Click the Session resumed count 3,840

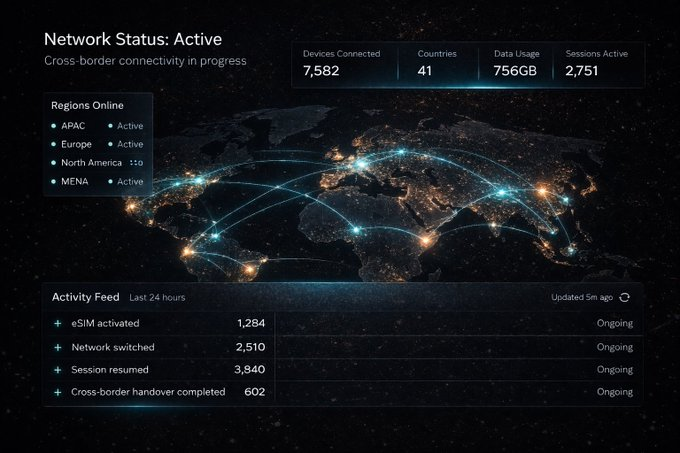coord(249,370)
